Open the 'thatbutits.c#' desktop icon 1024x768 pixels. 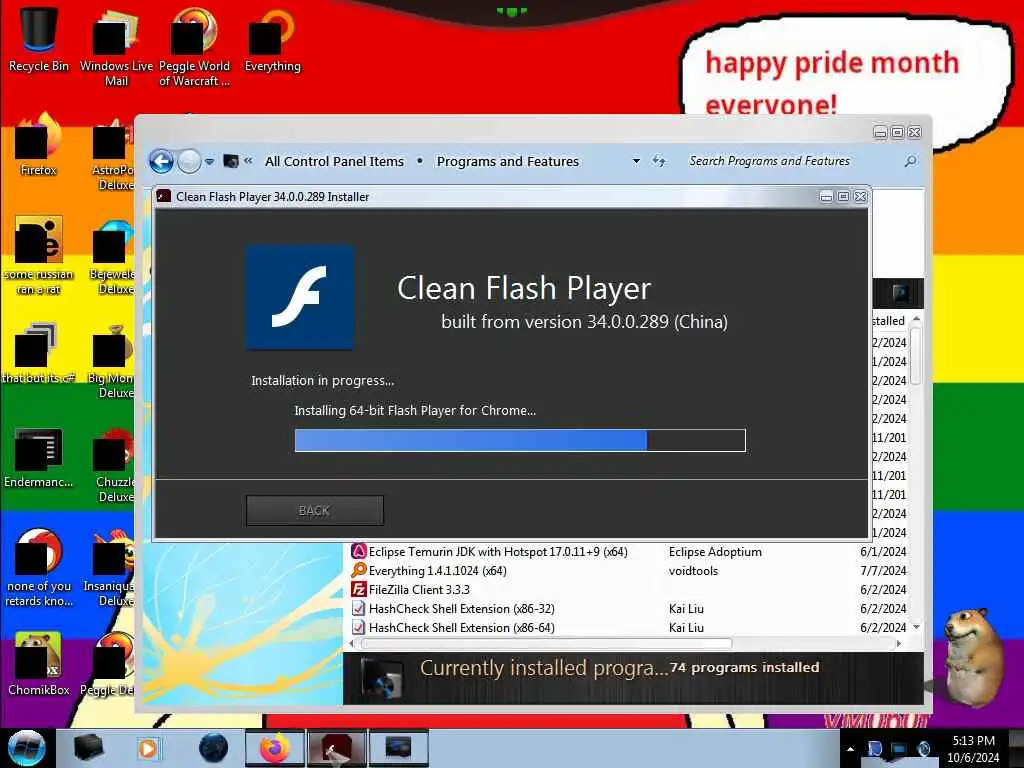[39, 353]
